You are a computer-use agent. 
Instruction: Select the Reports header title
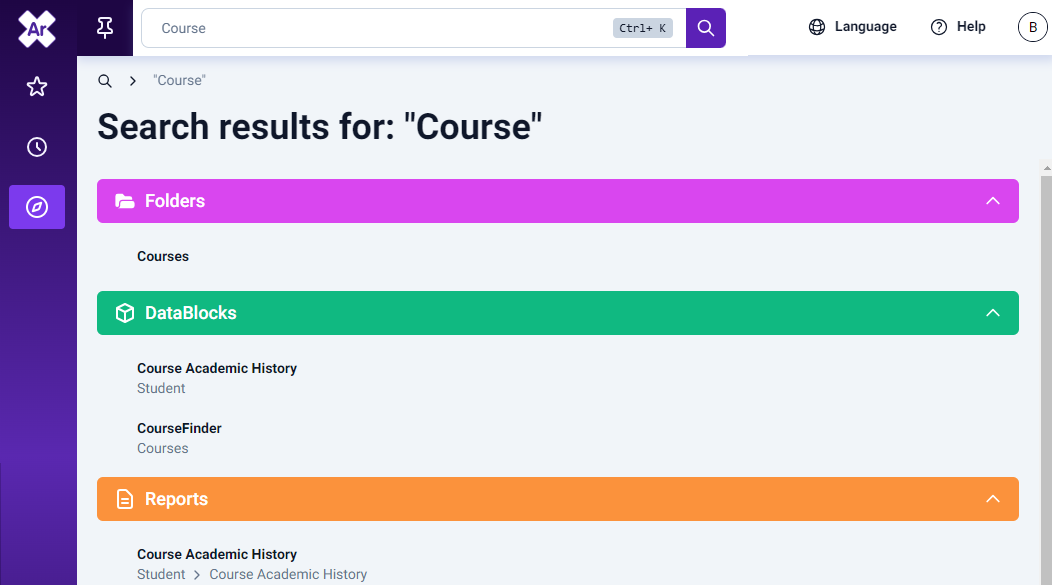(176, 499)
